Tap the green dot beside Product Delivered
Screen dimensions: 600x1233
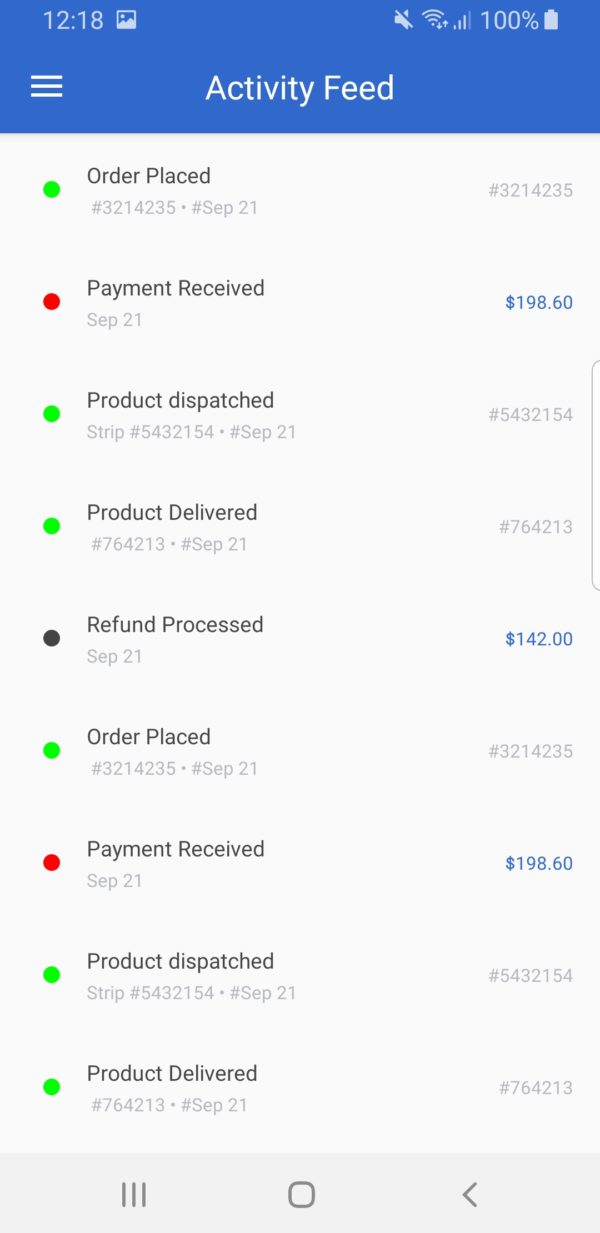[x=52, y=525]
